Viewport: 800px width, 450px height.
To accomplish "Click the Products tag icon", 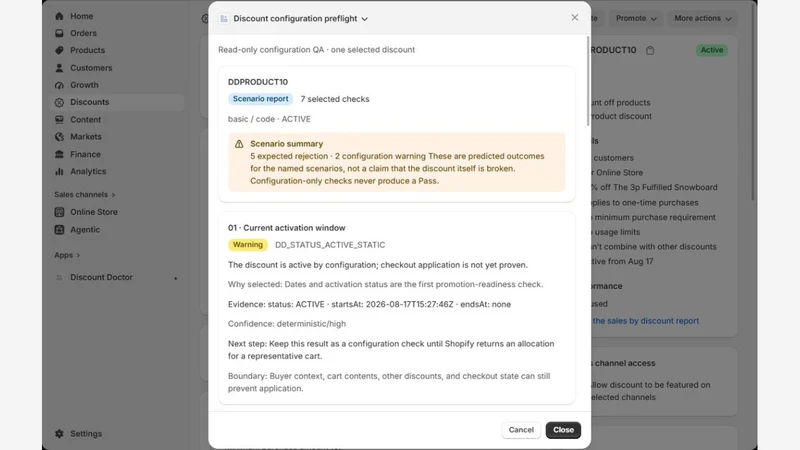I will (x=59, y=51).
